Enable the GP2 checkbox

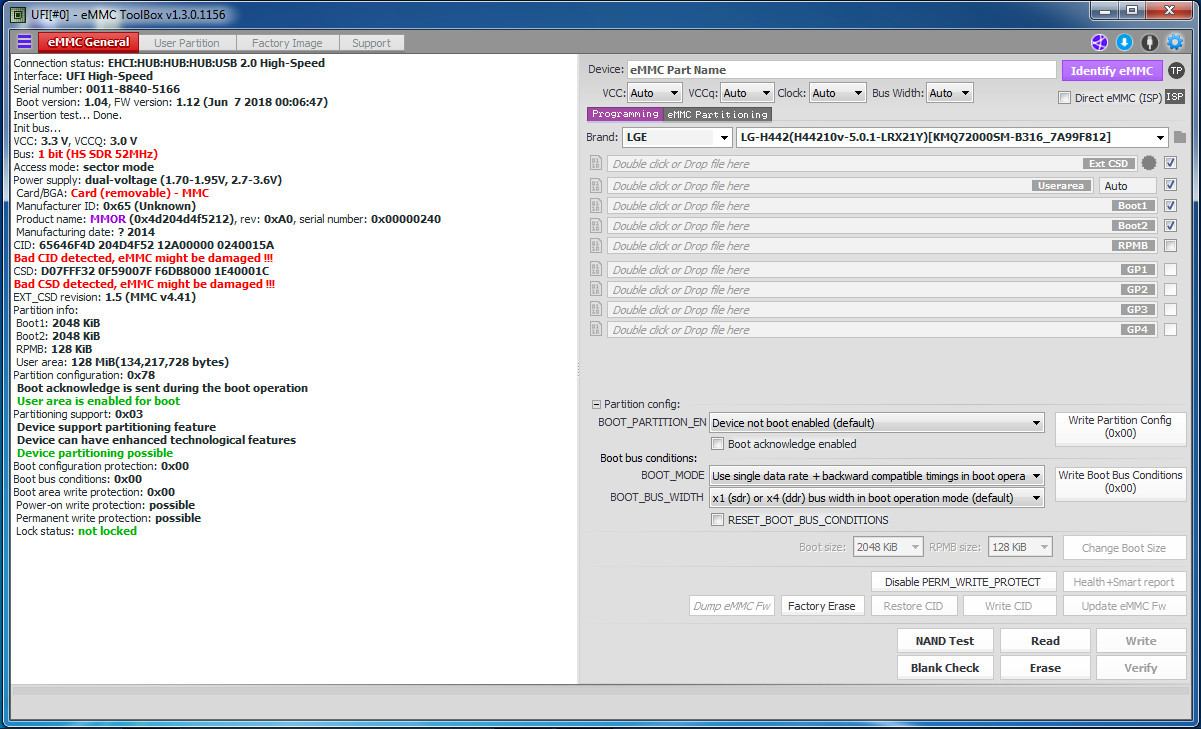pos(1170,289)
